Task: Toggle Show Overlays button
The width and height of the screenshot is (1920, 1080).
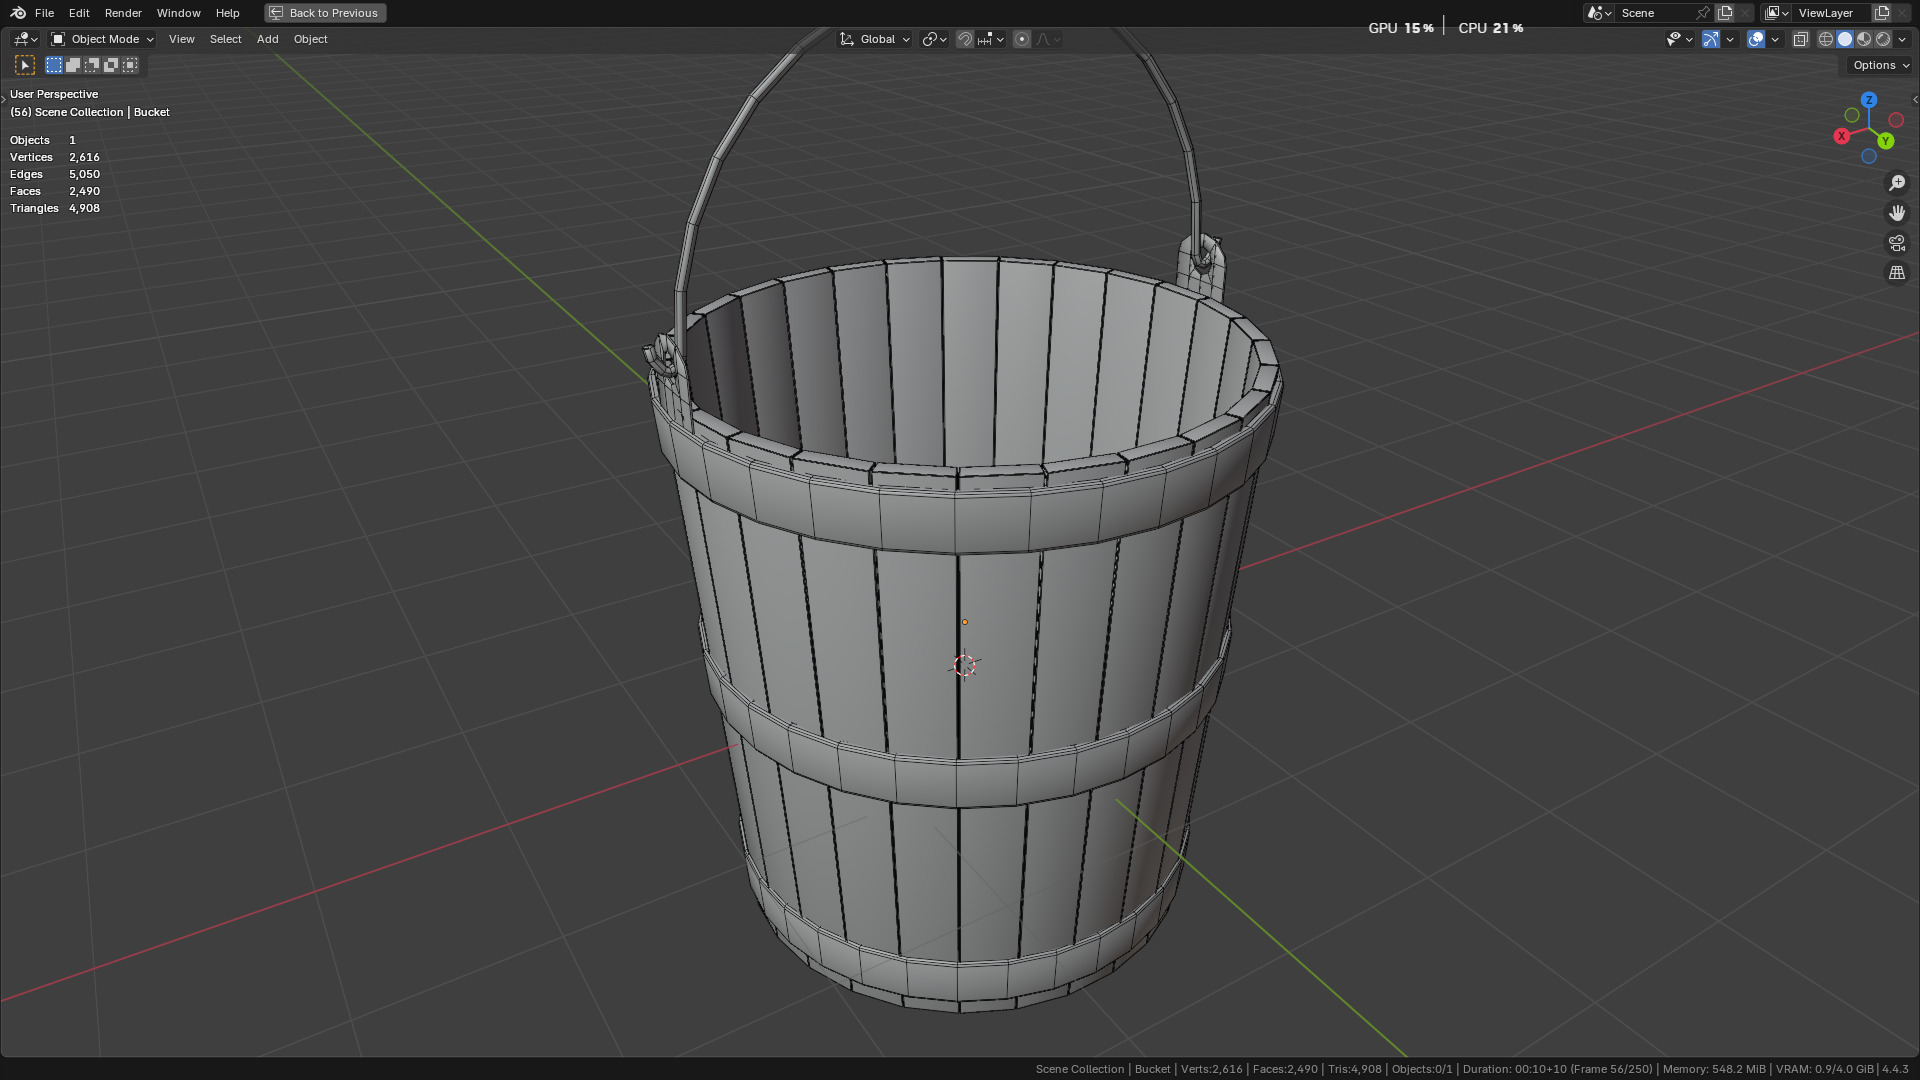Action: 1756,39
